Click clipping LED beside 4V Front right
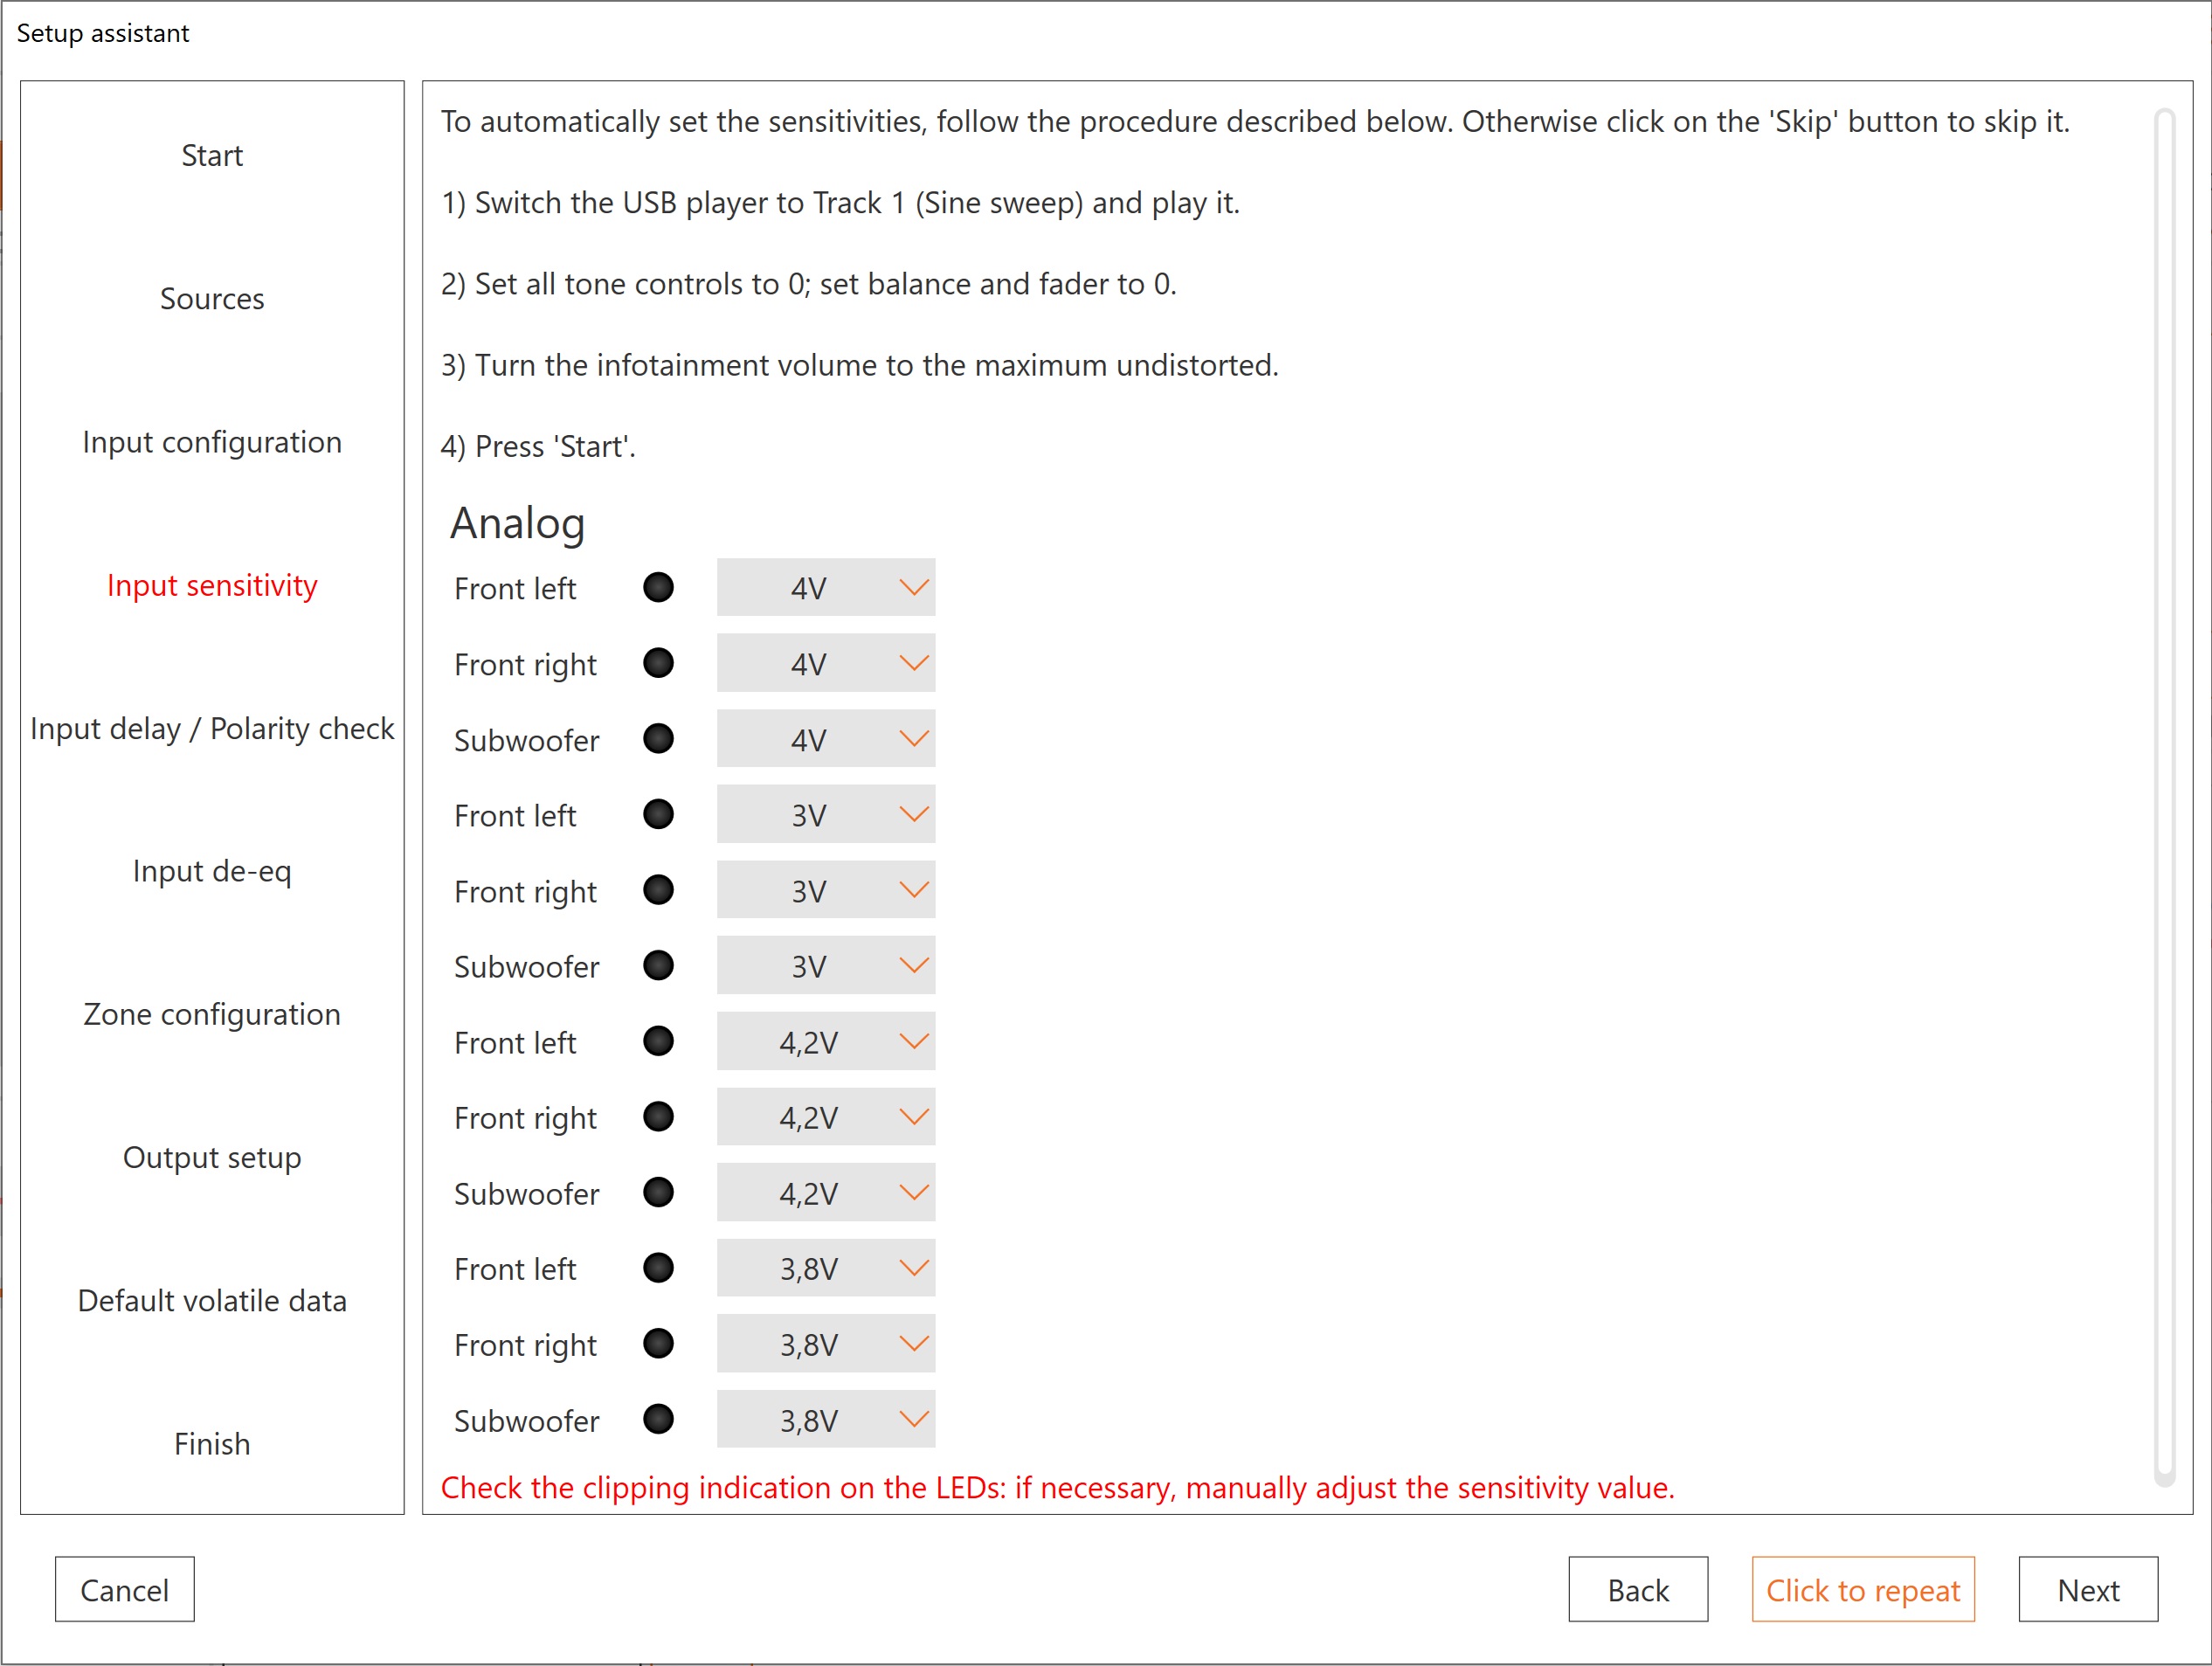Image resolution: width=2212 pixels, height=1666 pixels. click(x=658, y=663)
